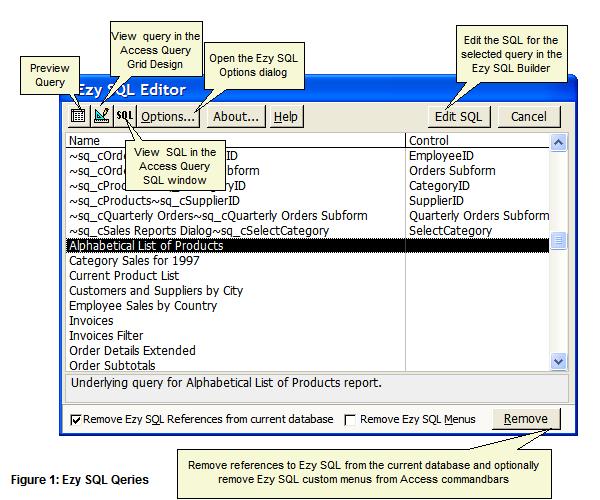Enable Remove Ezy SQL Menus checkbox
Viewport: 600px width, 500px height.
coord(350,420)
